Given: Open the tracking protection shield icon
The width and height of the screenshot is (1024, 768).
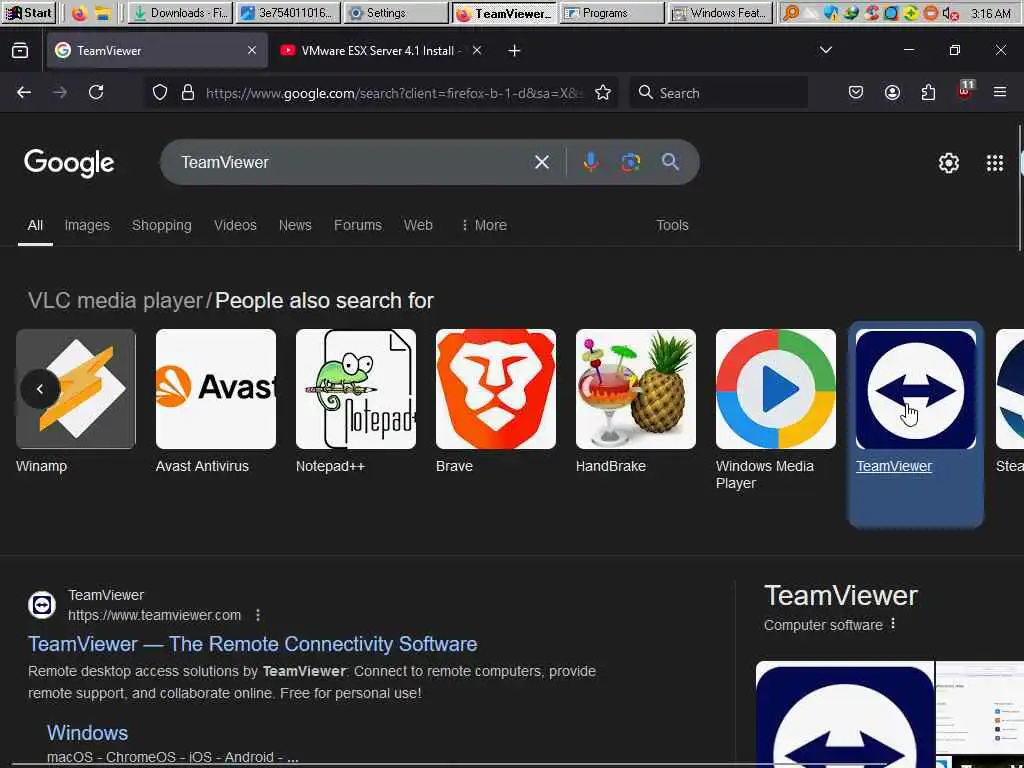Looking at the screenshot, I should (160, 93).
